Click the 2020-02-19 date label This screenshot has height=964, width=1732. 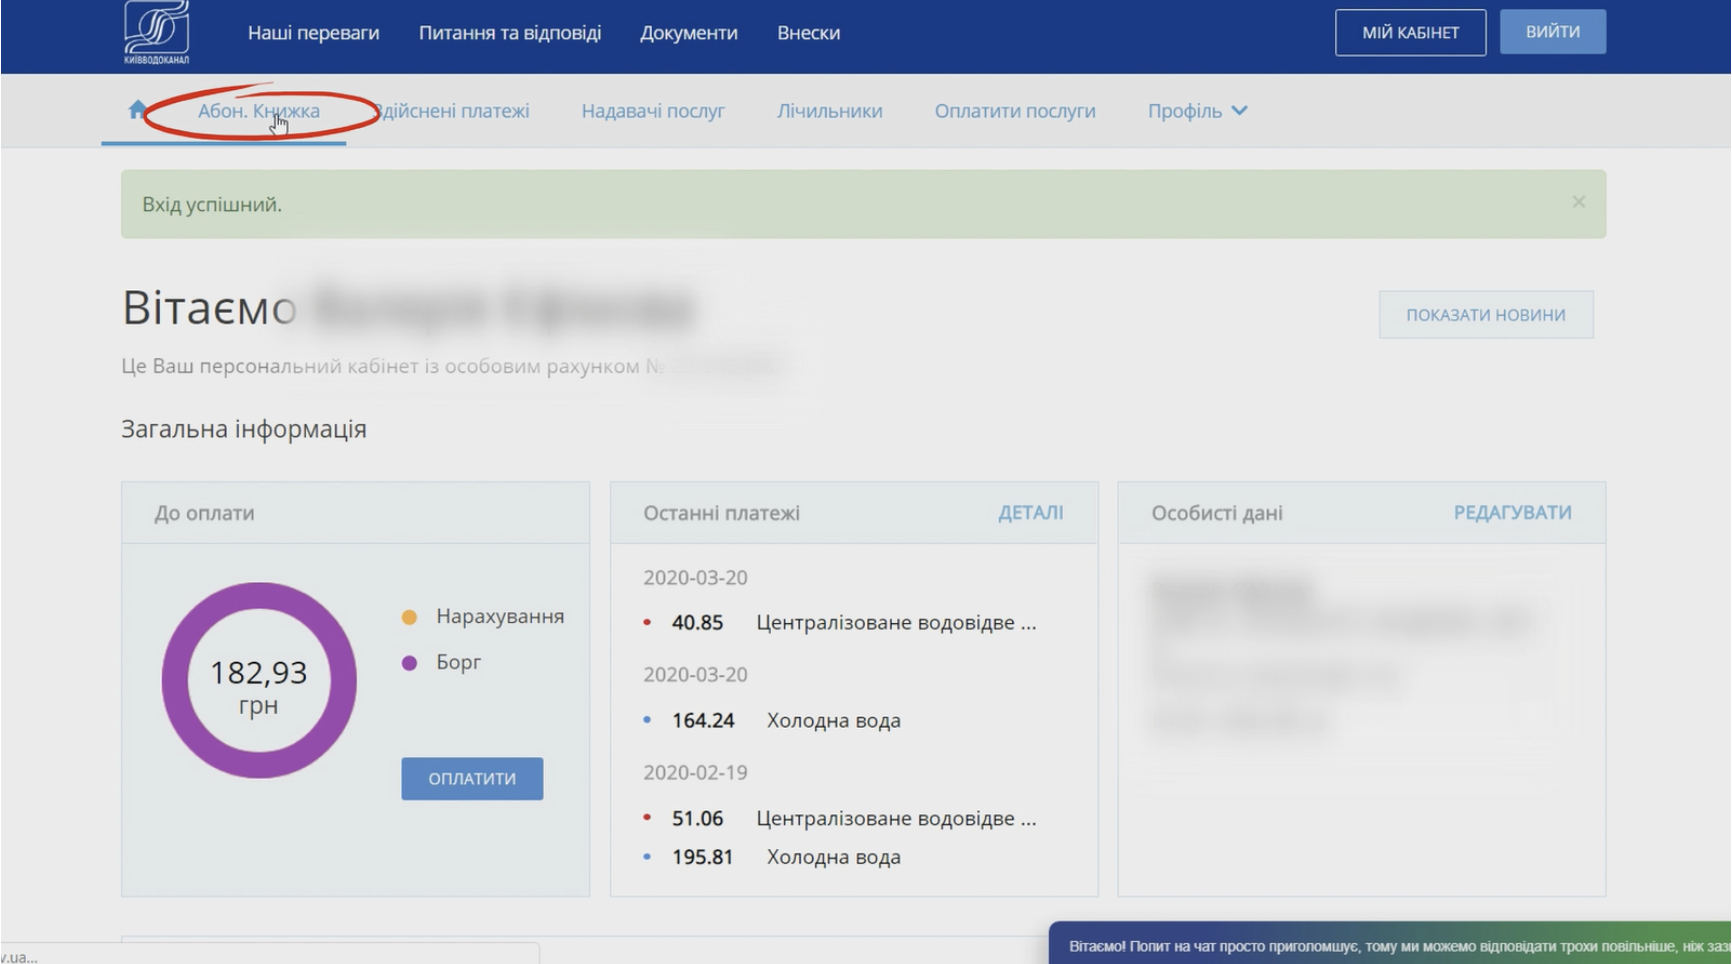tap(695, 773)
